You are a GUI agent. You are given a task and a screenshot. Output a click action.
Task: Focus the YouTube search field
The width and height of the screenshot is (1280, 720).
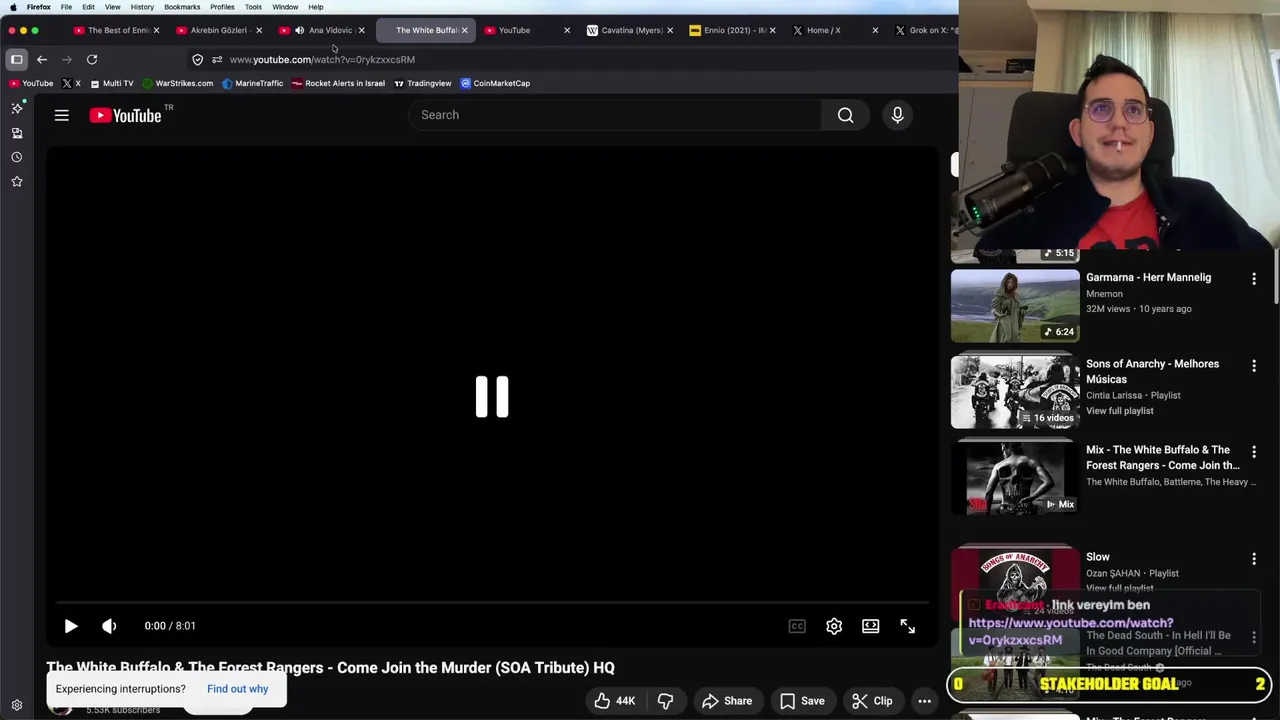tap(615, 115)
